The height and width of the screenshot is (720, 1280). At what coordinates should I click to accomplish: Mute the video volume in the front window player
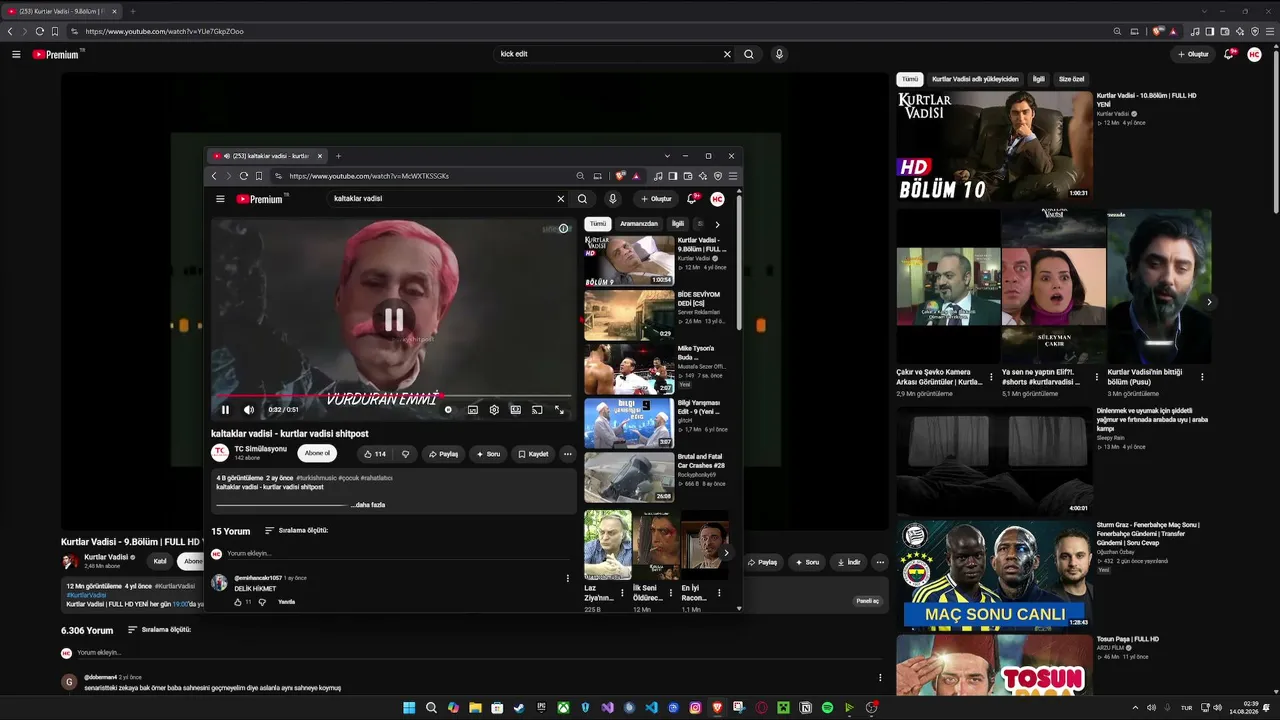(x=249, y=410)
